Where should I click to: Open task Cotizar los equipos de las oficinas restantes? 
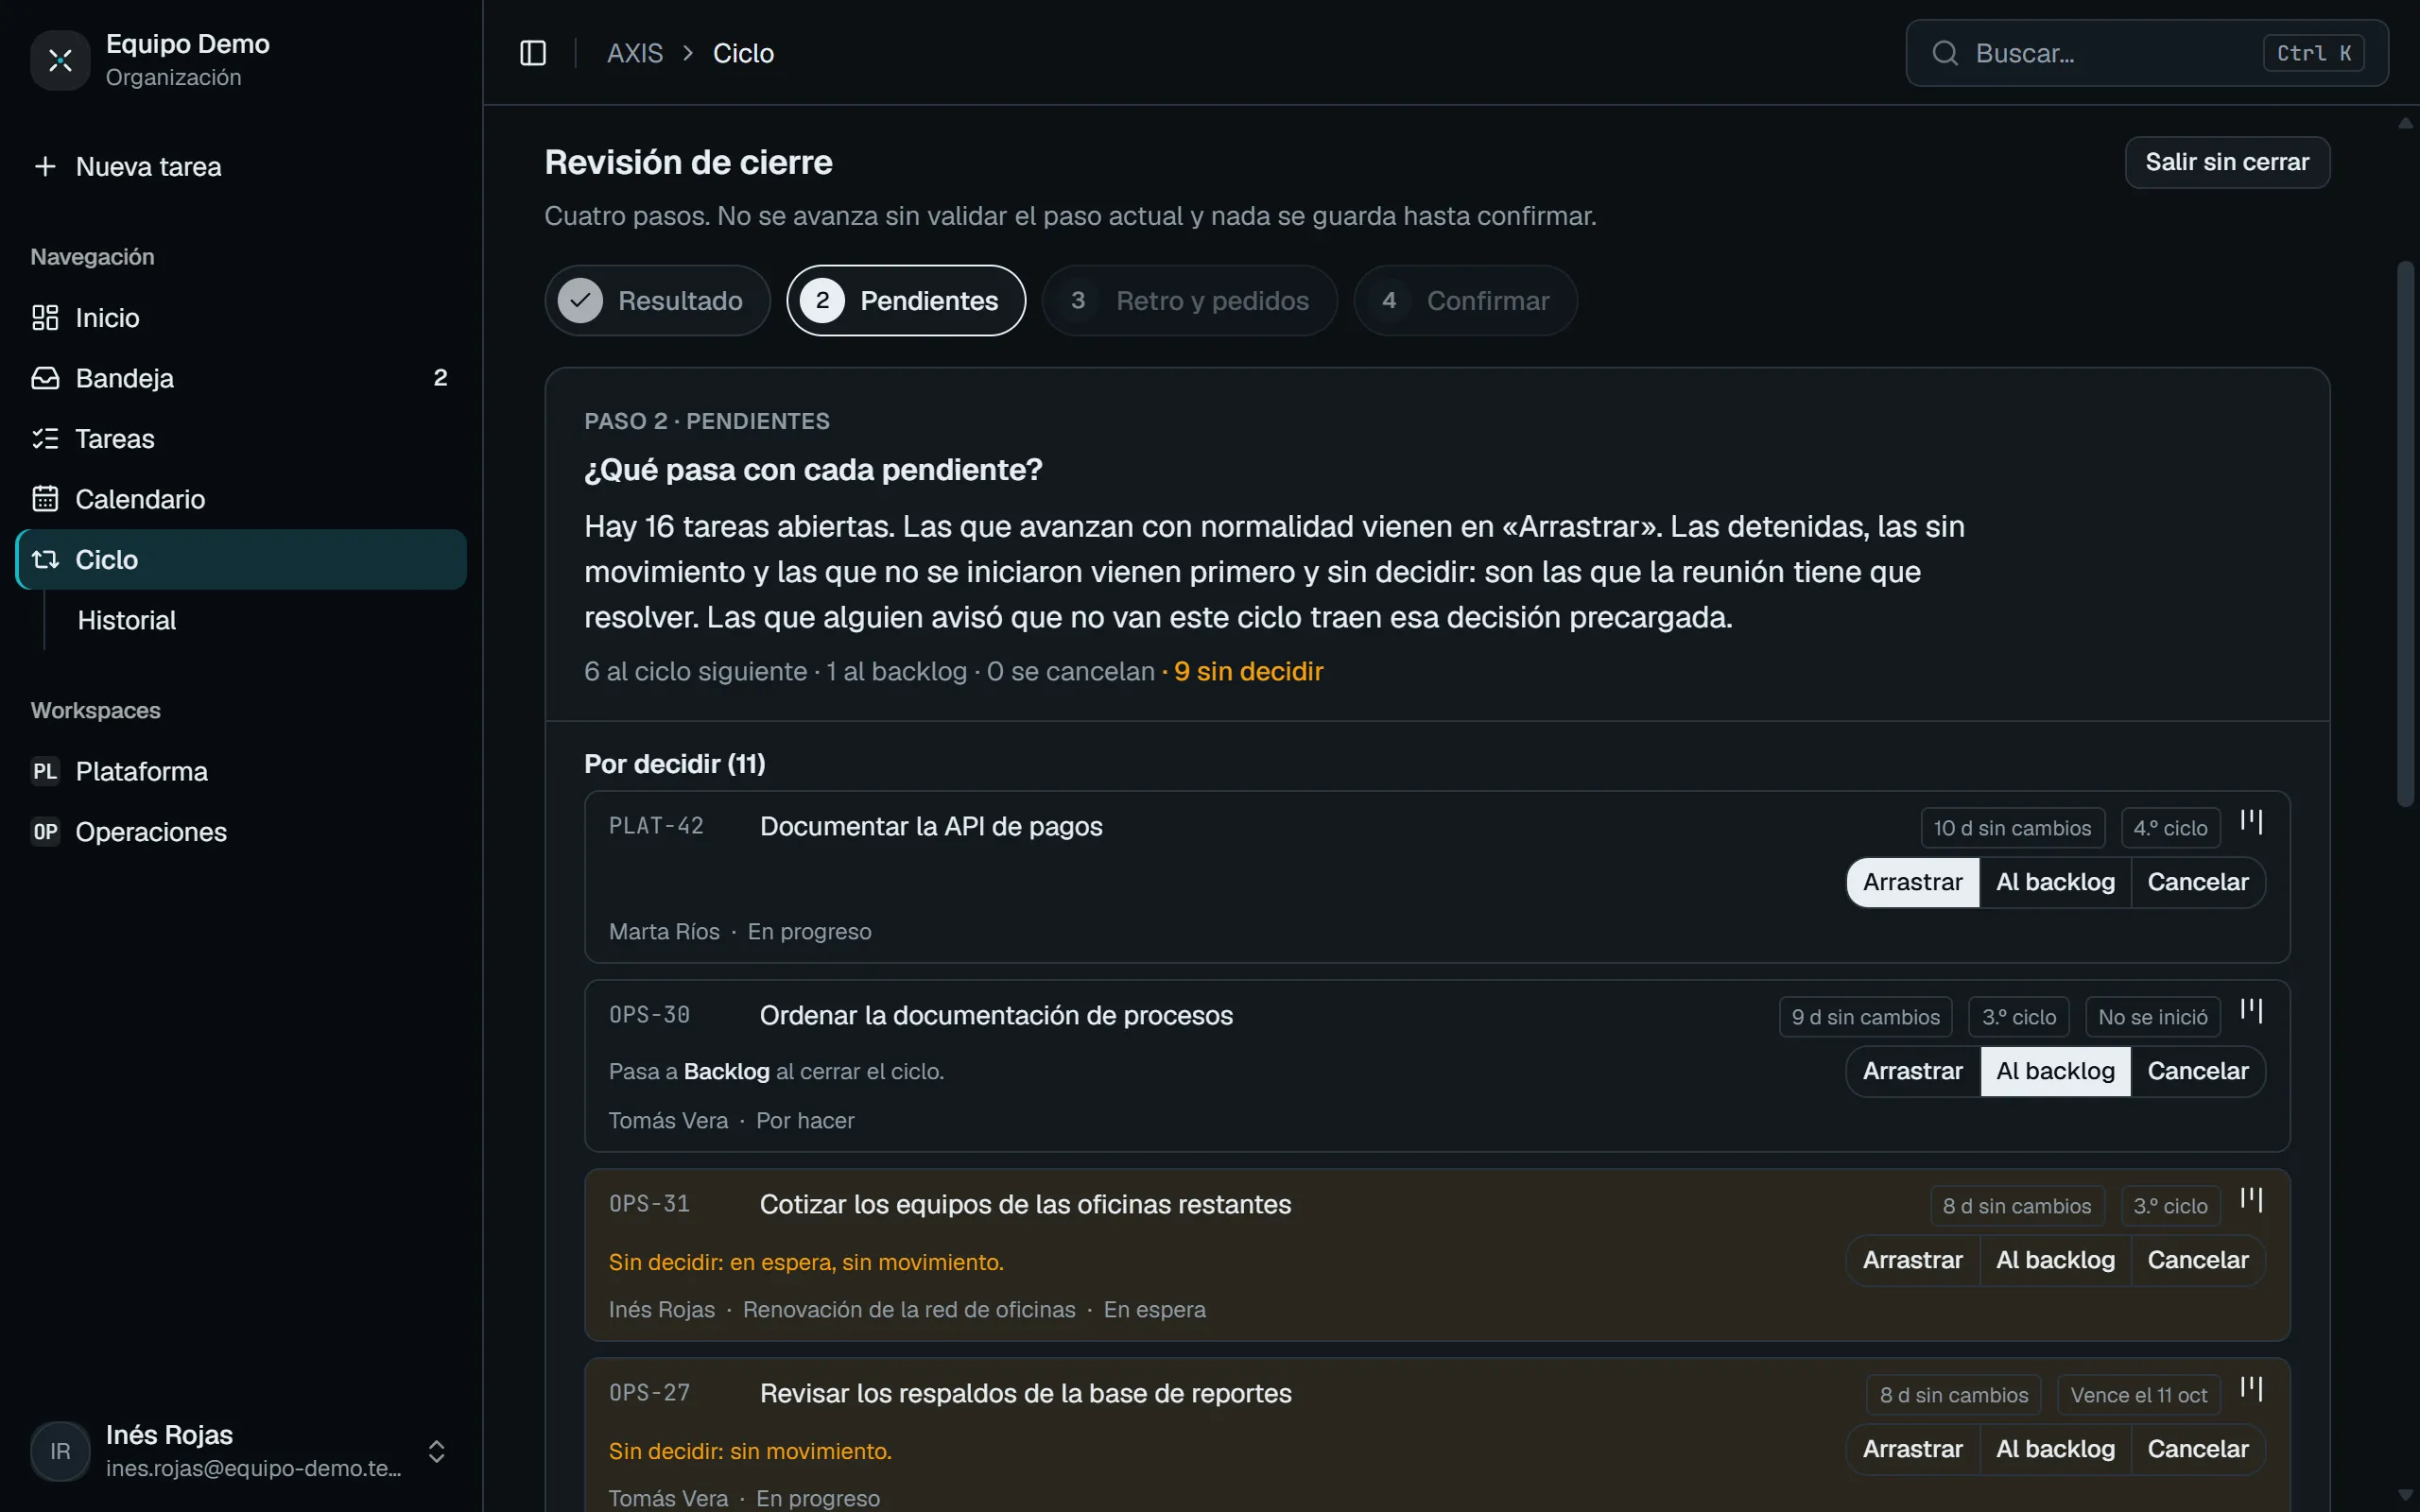1025,1205
